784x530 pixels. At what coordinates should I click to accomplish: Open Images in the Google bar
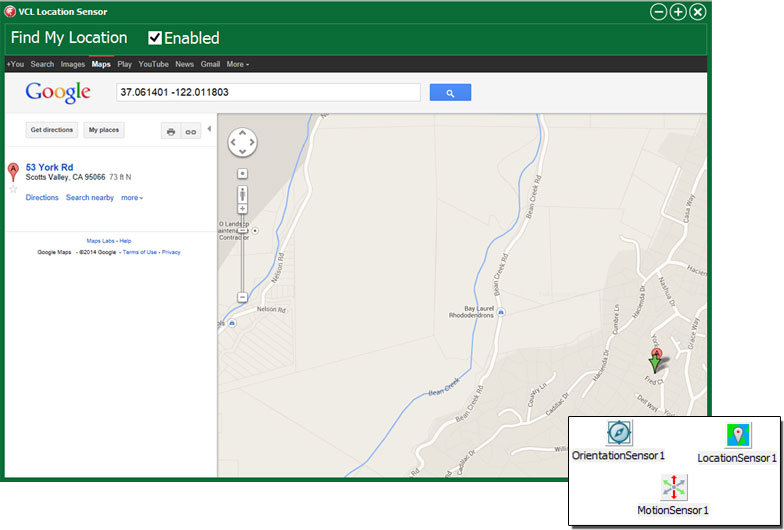(x=72, y=64)
